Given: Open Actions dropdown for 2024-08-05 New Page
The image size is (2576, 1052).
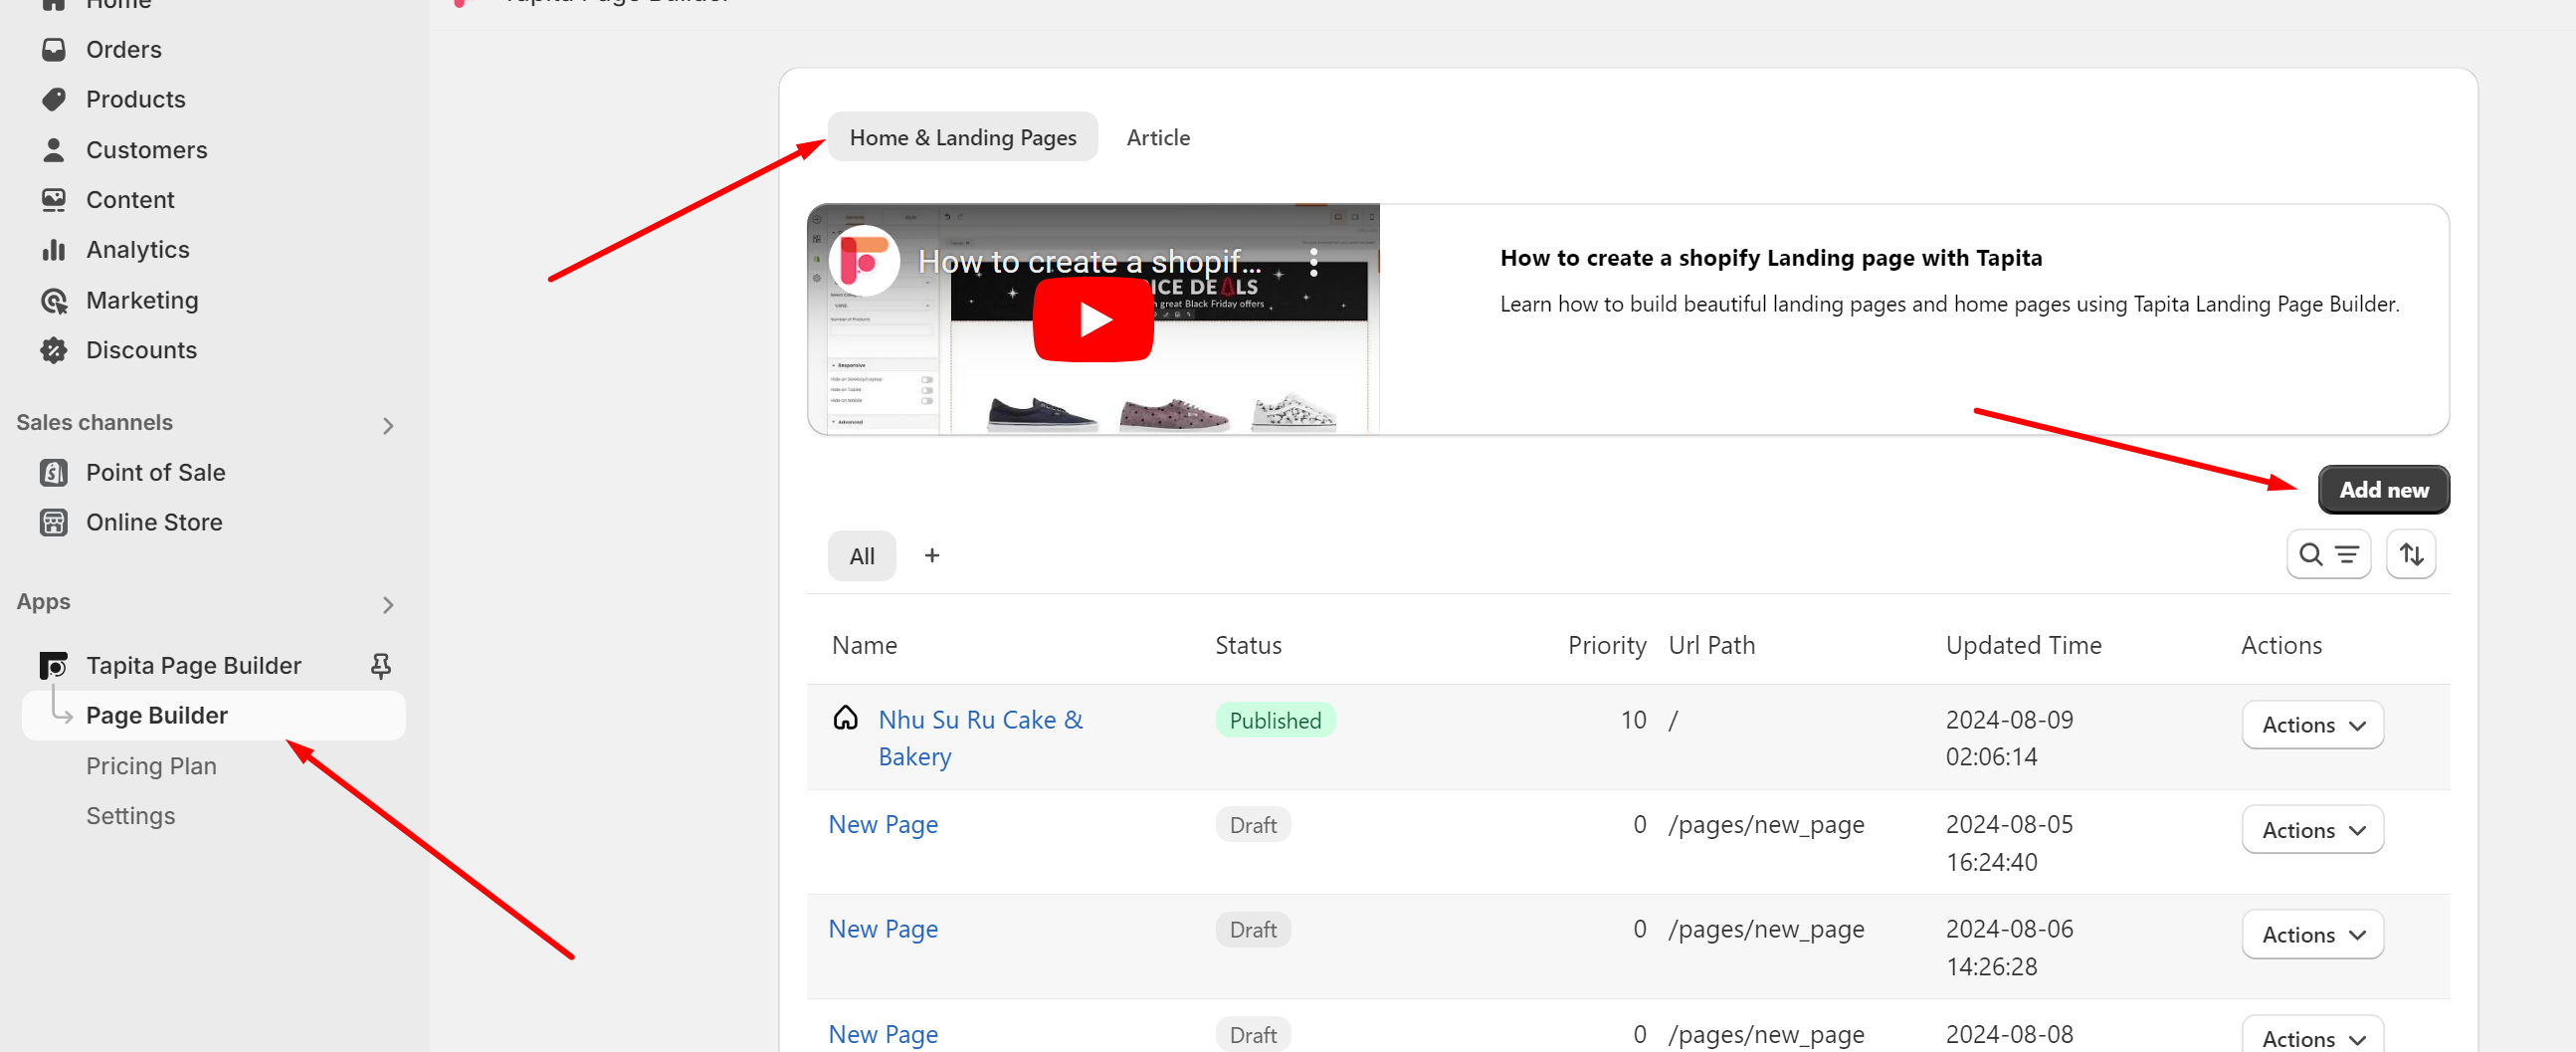Looking at the screenshot, I should tap(2312, 829).
